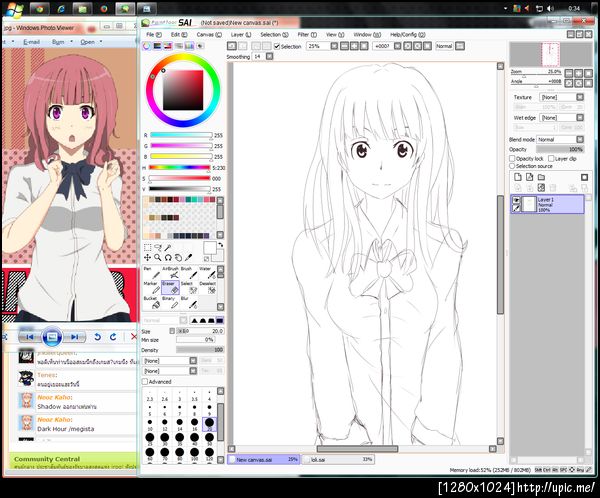
Task: Select the Select brush tool
Action: point(189,287)
